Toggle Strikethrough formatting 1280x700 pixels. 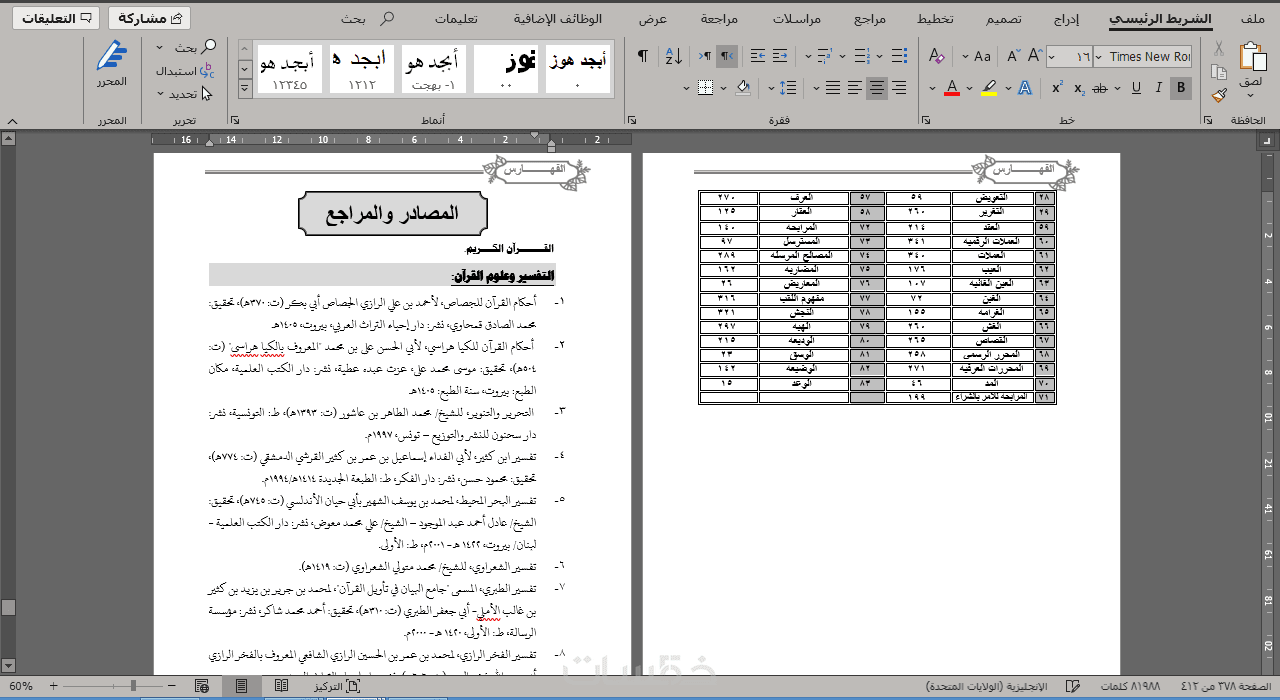1101,88
